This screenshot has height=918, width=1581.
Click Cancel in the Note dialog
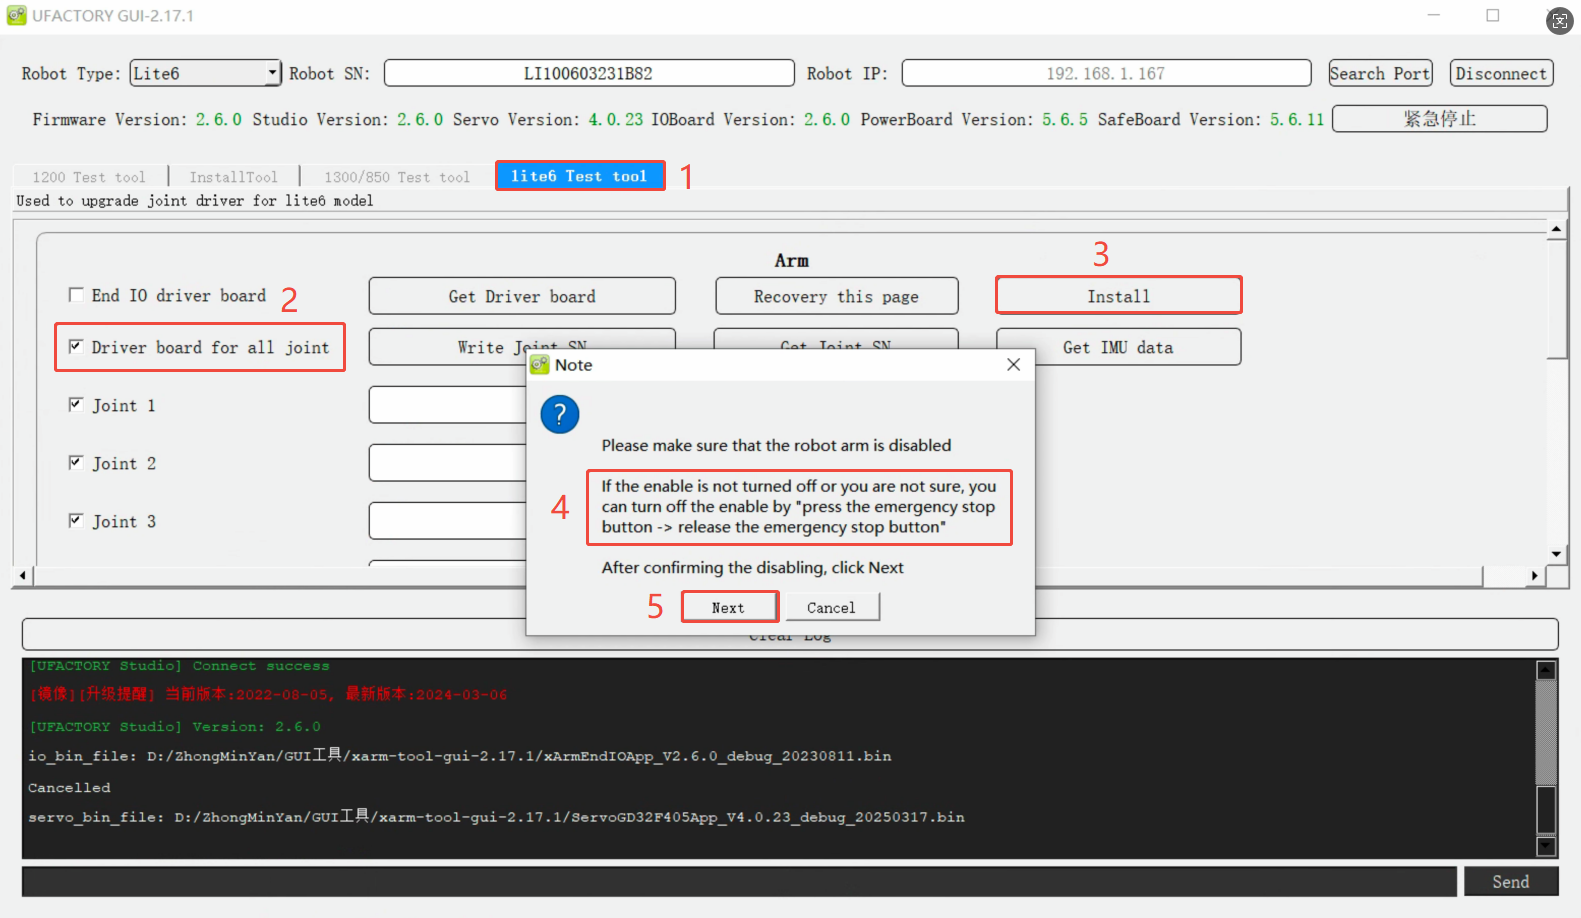(x=832, y=607)
